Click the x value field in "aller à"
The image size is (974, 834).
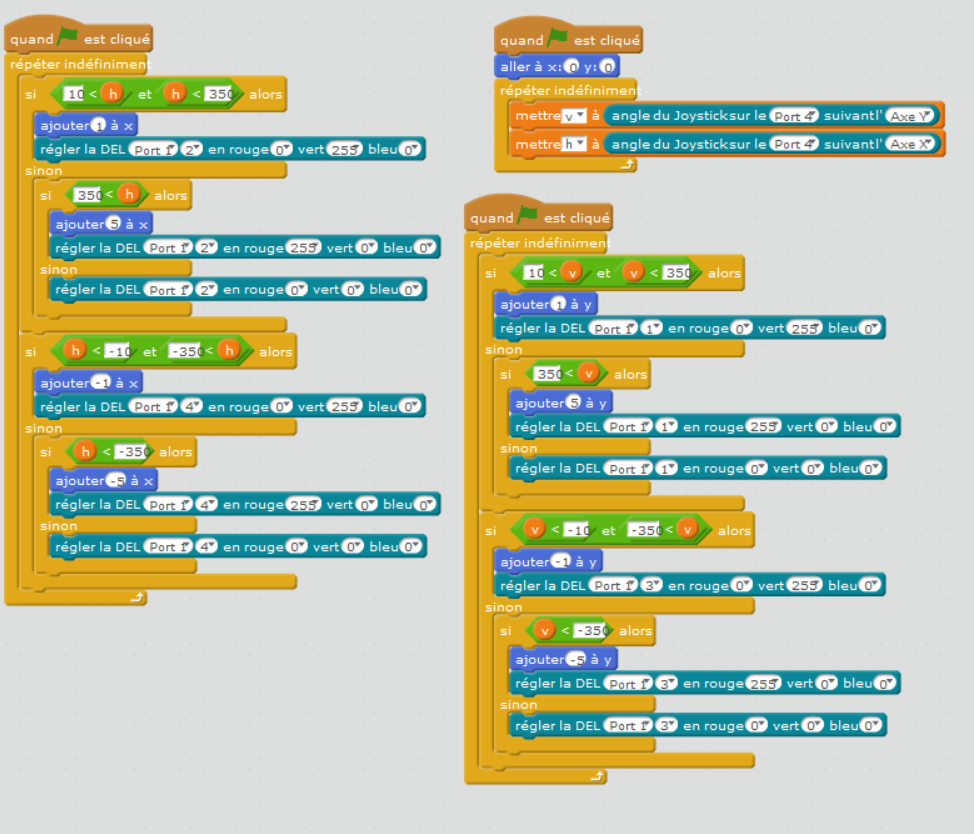(x=572, y=67)
